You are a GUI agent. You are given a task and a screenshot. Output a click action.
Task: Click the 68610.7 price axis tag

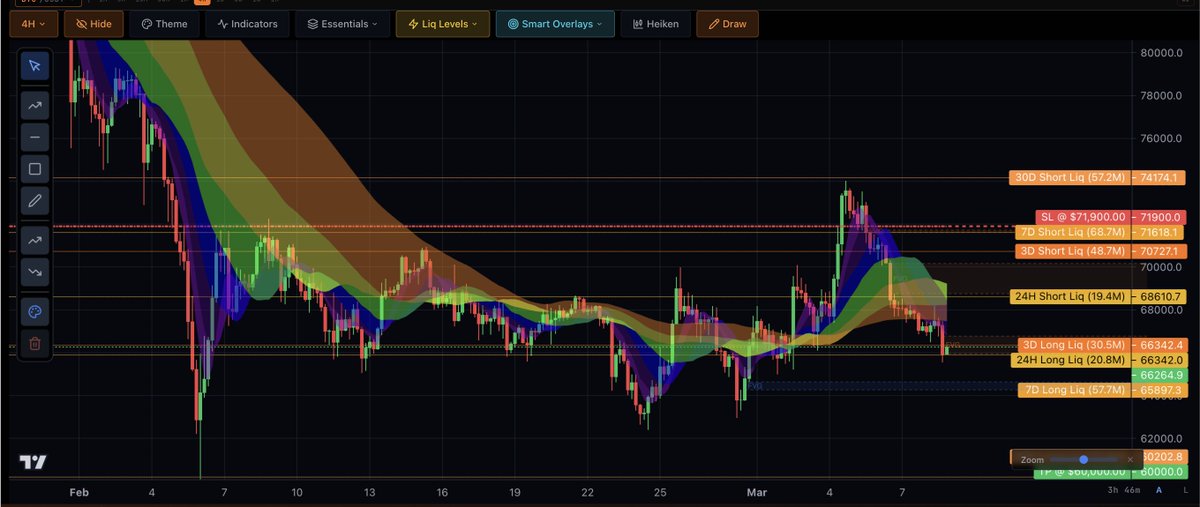tap(1158, 297)
